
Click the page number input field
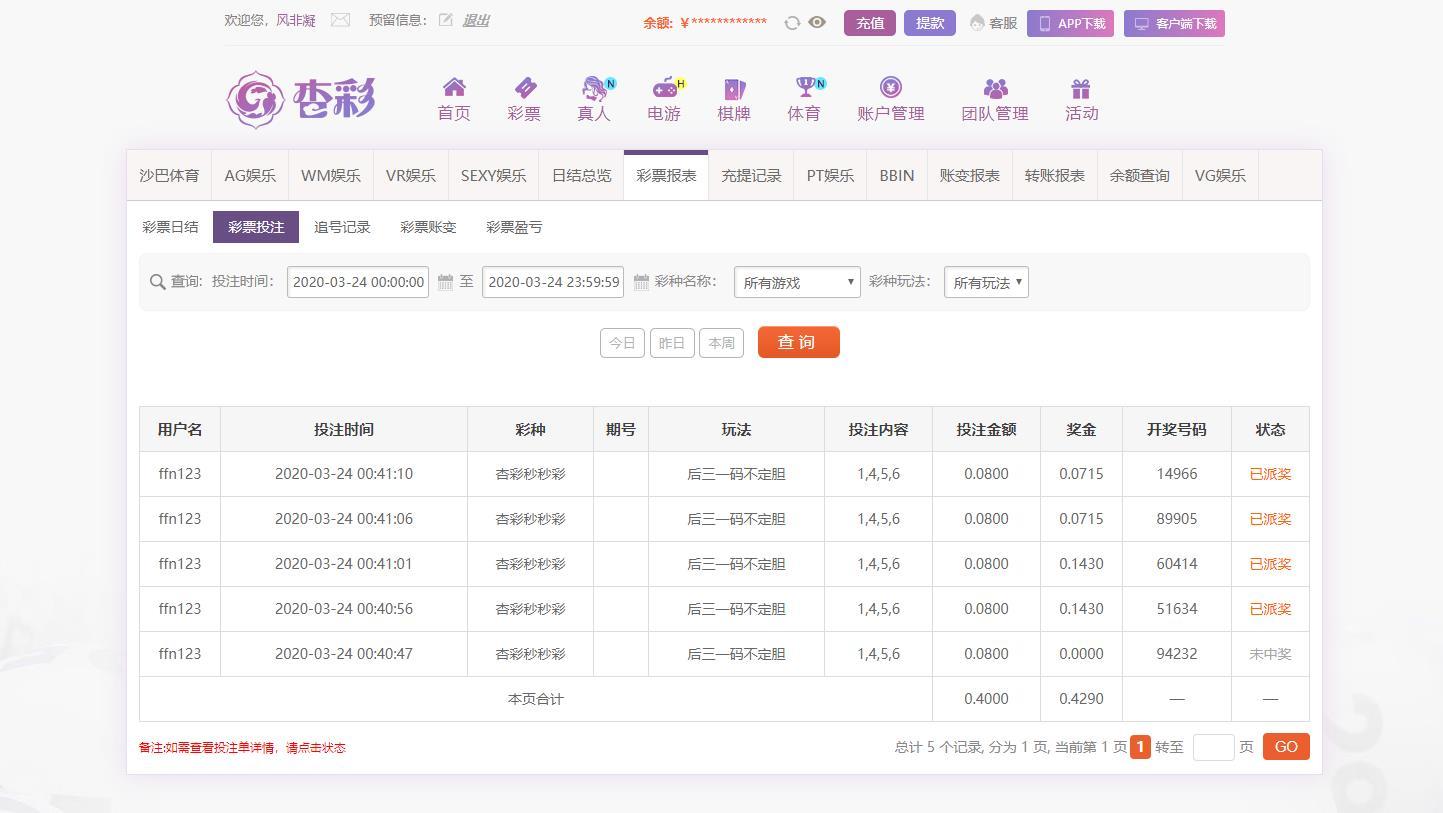click(1213, 747)
